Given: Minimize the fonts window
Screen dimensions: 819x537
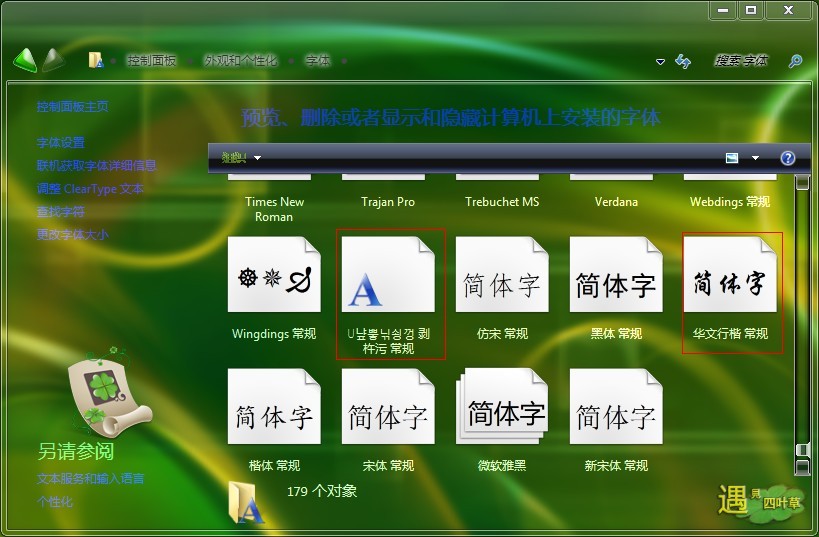Looking at the screenshot, I should point(723,10).
